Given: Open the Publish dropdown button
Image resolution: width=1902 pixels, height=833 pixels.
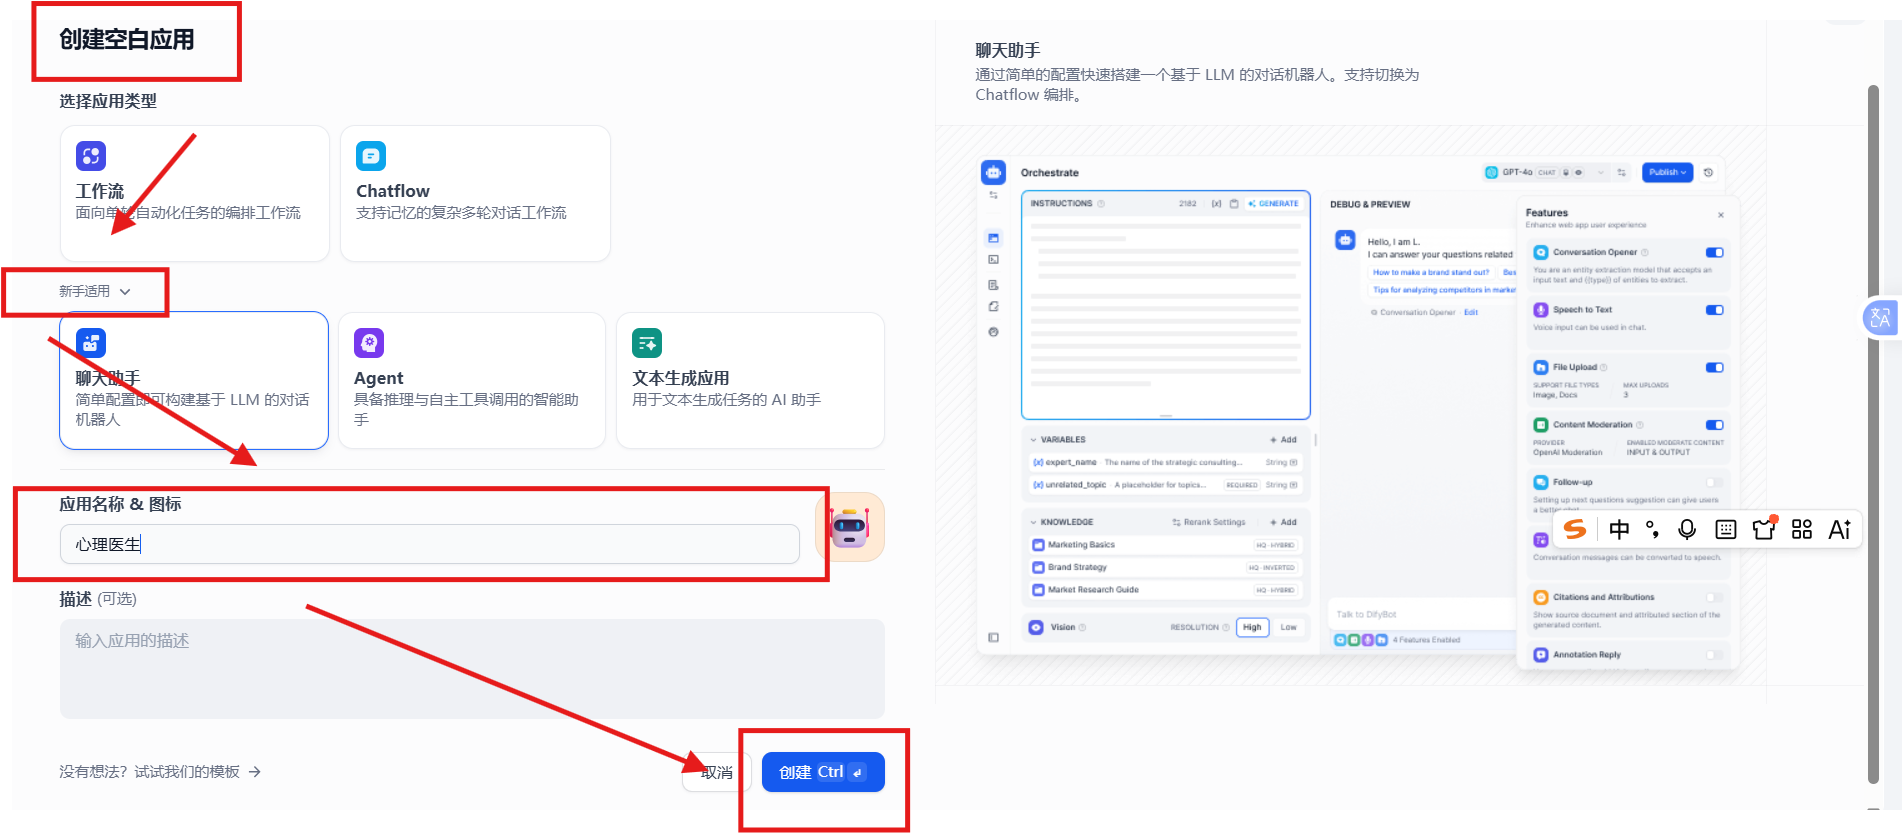Looking at the screenshot, I should (x=1667, y=172).
